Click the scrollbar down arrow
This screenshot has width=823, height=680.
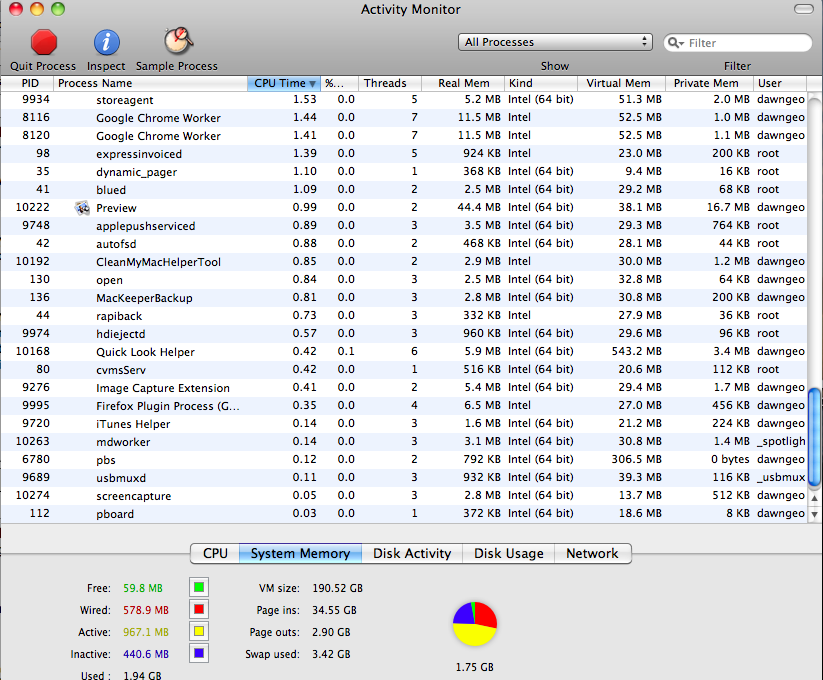tap(814, 514)
